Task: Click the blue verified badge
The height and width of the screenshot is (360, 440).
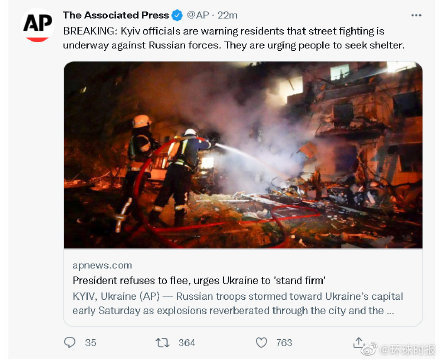Action: 177,15
